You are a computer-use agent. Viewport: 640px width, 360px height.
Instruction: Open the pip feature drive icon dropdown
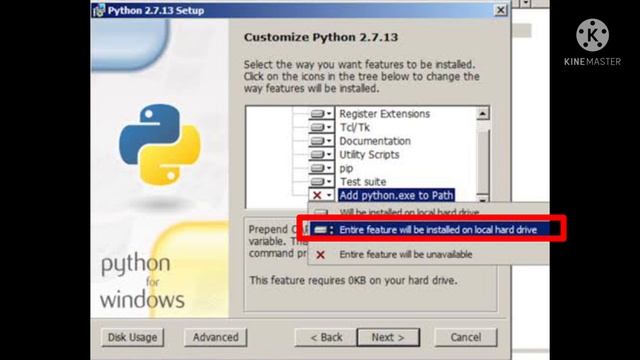coord(321,168)
